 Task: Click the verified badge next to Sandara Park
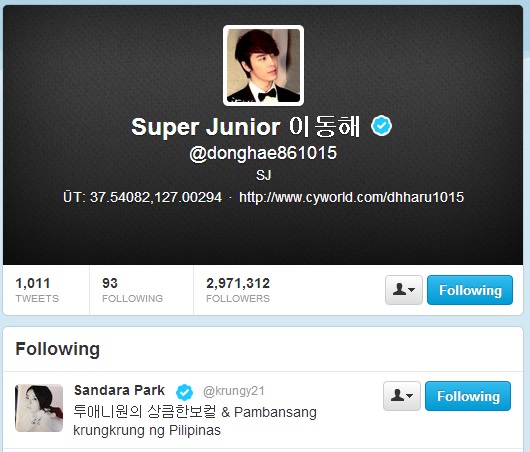[184, 392]
